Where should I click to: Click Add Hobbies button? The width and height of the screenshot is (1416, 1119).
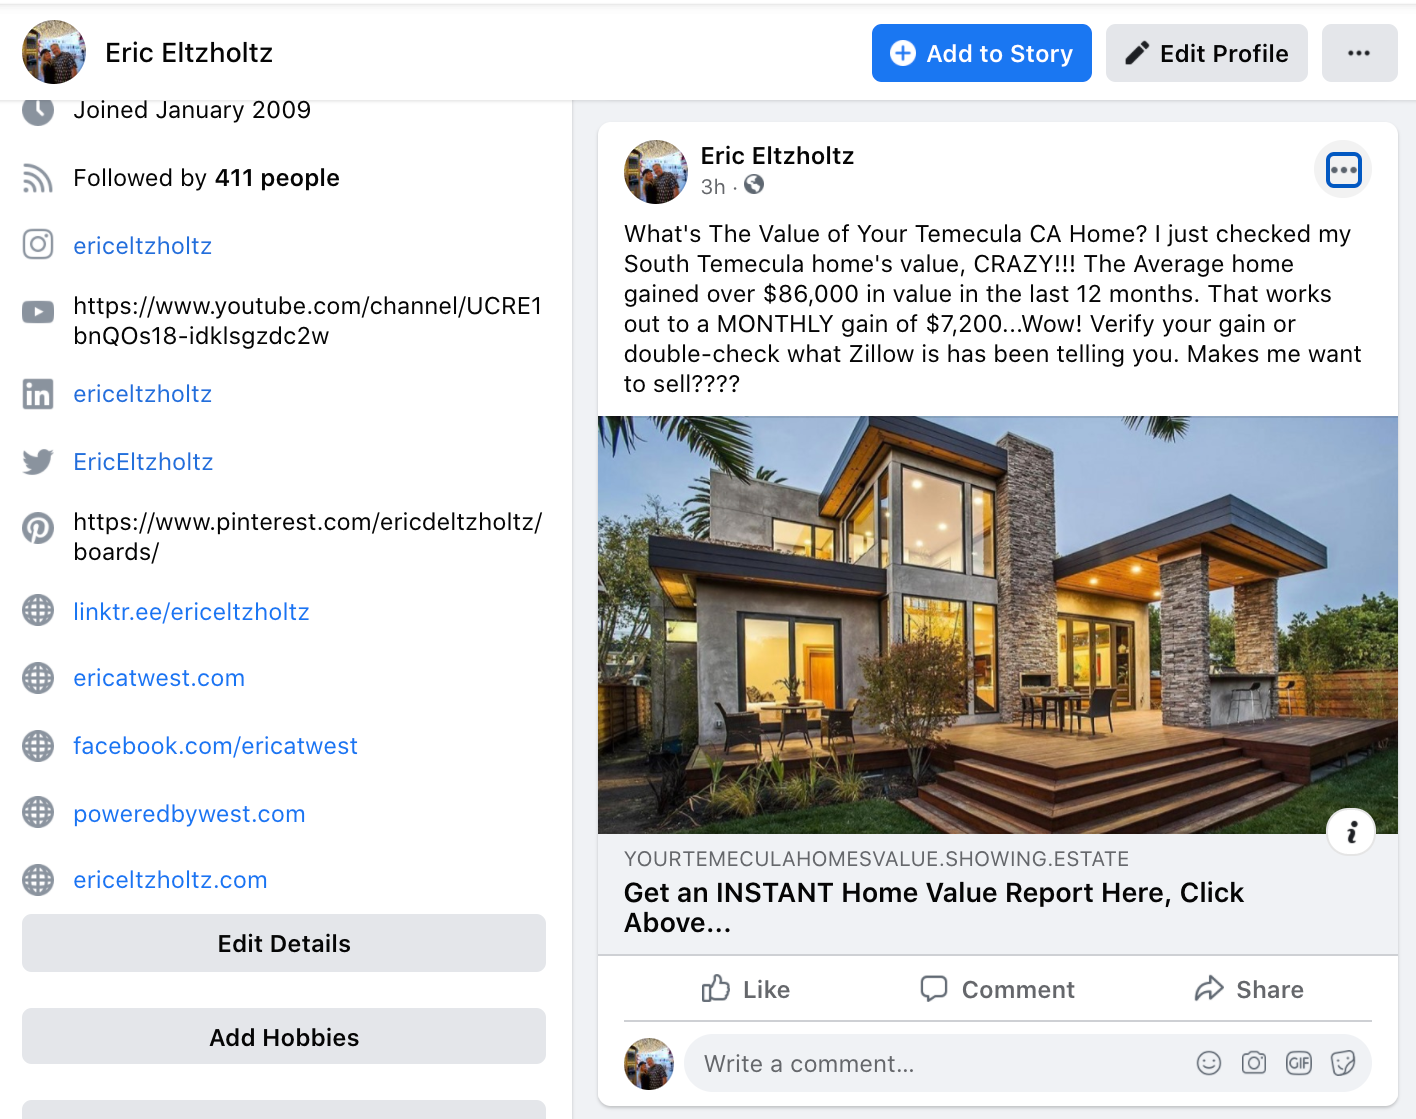(x=284, y=1037)
